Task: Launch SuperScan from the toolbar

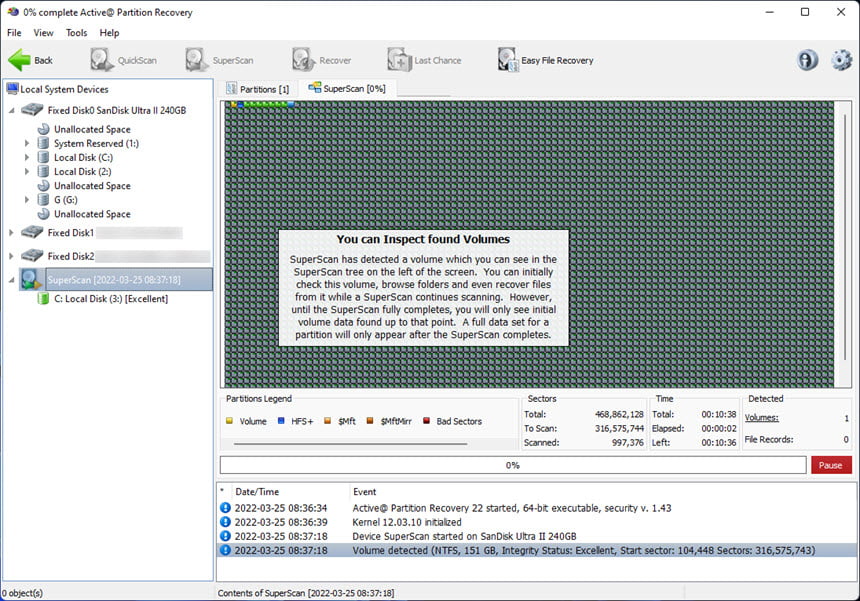Action: click(x=219, y=60)
